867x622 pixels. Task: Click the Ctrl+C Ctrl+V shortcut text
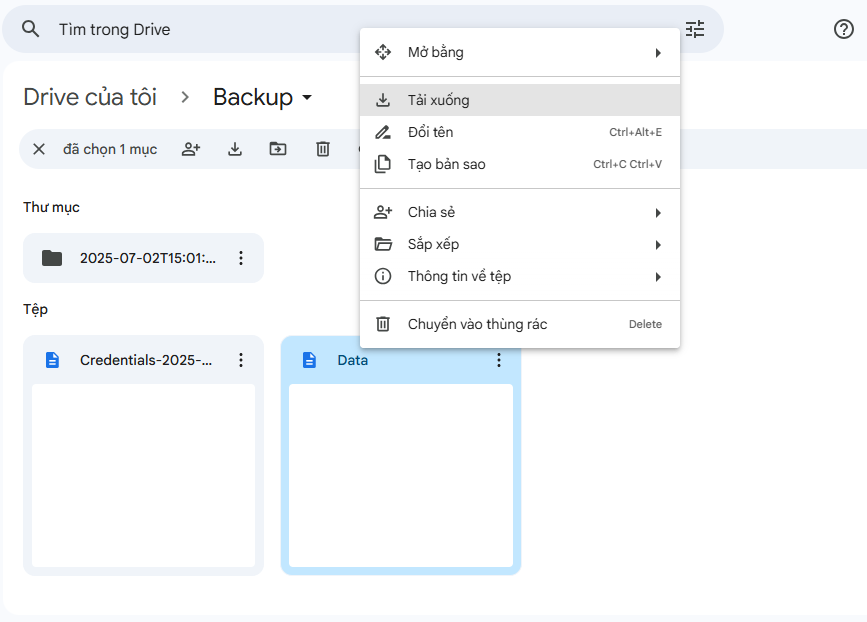(x=628, y=164)
